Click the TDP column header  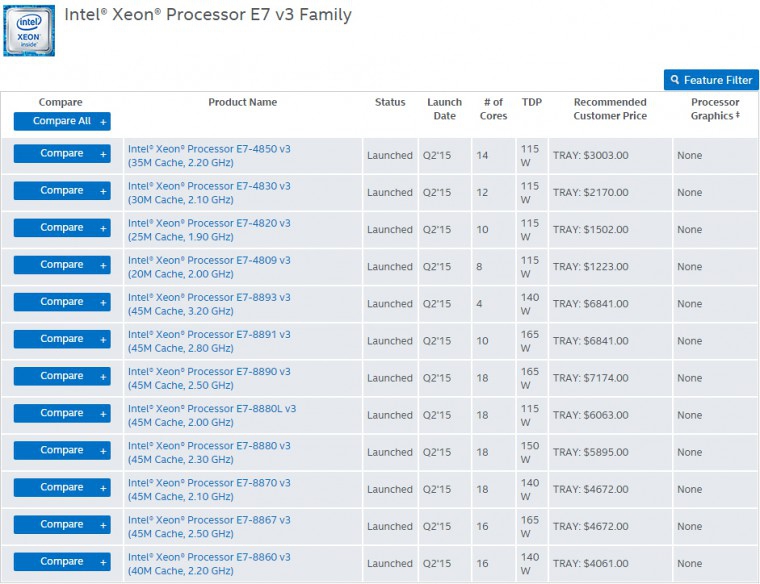click(x=532, y=102)
